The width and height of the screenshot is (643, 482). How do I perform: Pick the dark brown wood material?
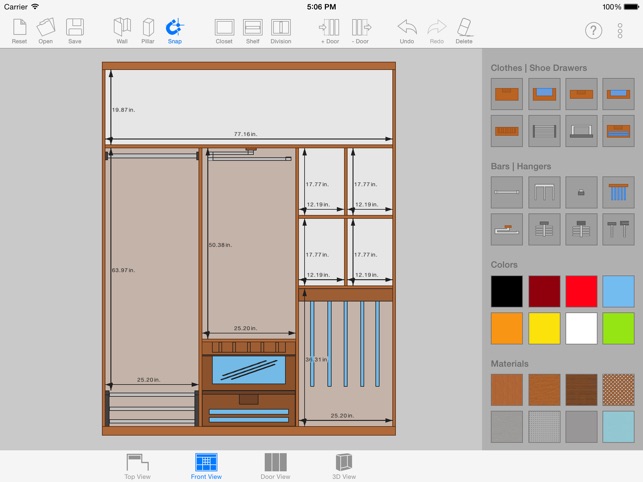(x=581, y=390)
